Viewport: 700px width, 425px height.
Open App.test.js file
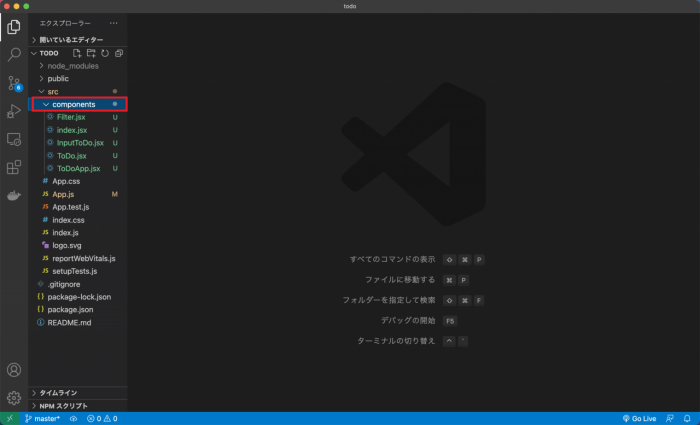click(78, 207)
